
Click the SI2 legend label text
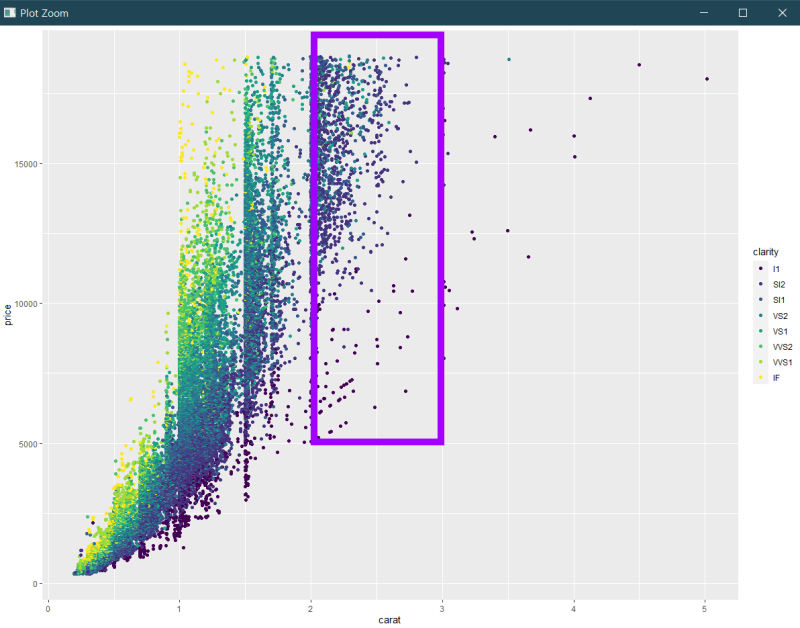tap(777, 284)
